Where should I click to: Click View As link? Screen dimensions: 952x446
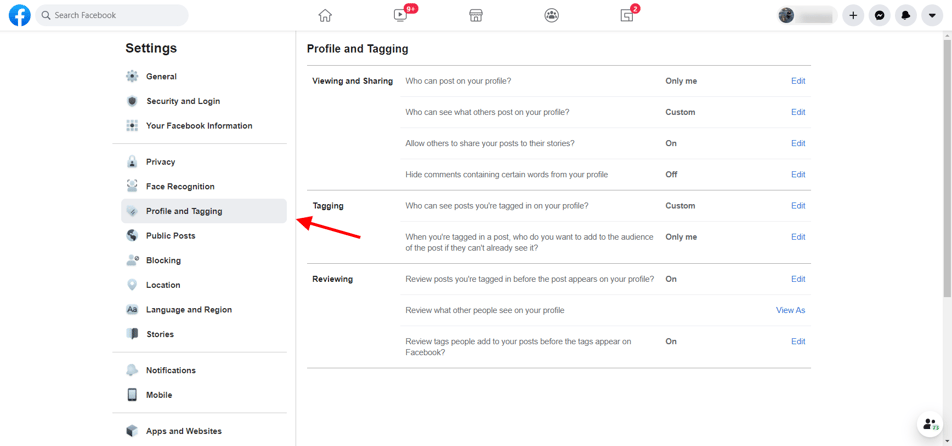pyautogui.click(x=790, y=310)
